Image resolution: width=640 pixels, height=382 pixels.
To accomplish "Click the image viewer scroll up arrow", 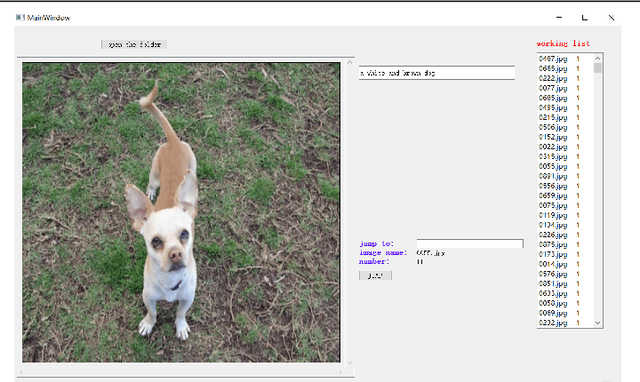I will click(x=349, y=62).
